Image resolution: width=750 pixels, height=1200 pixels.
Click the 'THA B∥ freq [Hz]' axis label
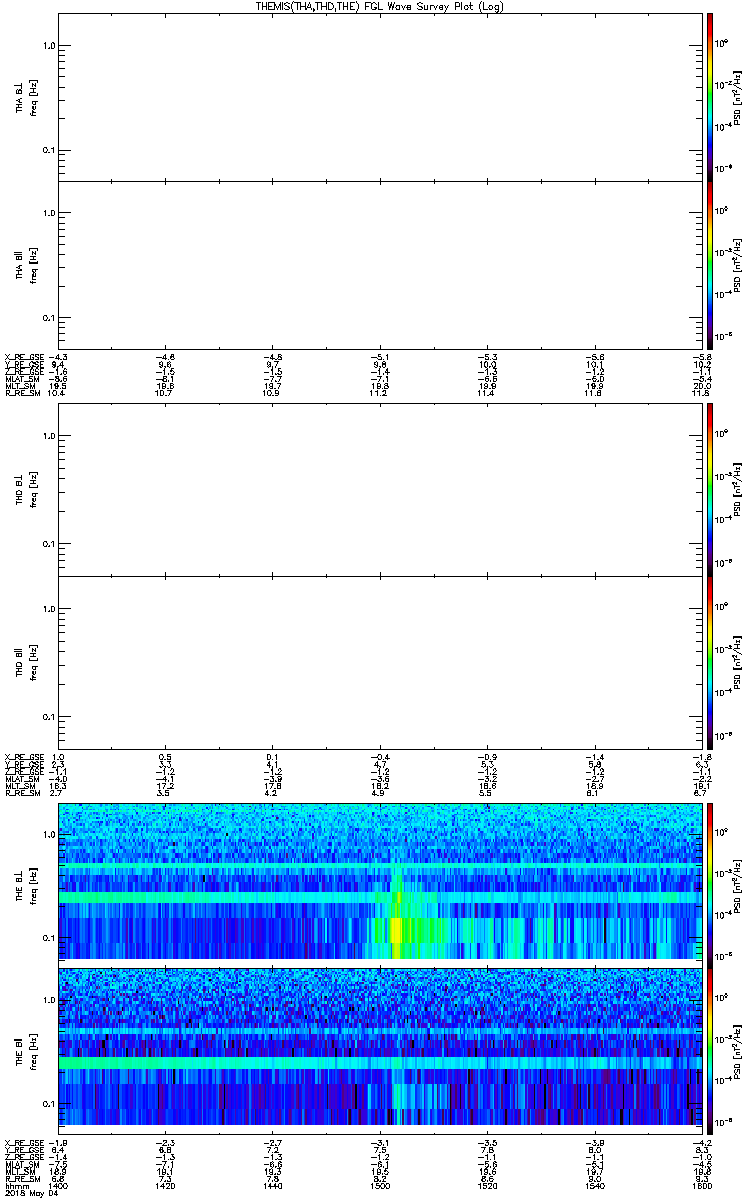coord(26,264)
